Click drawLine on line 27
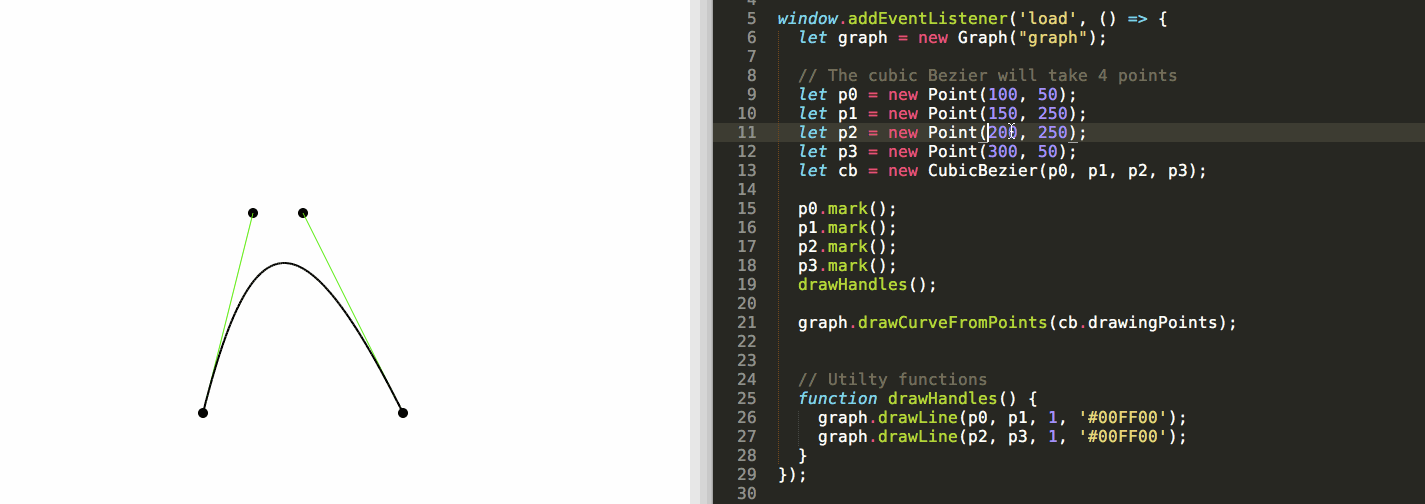This screenshot has height=504, width=1425. click(x=917, y=436)
